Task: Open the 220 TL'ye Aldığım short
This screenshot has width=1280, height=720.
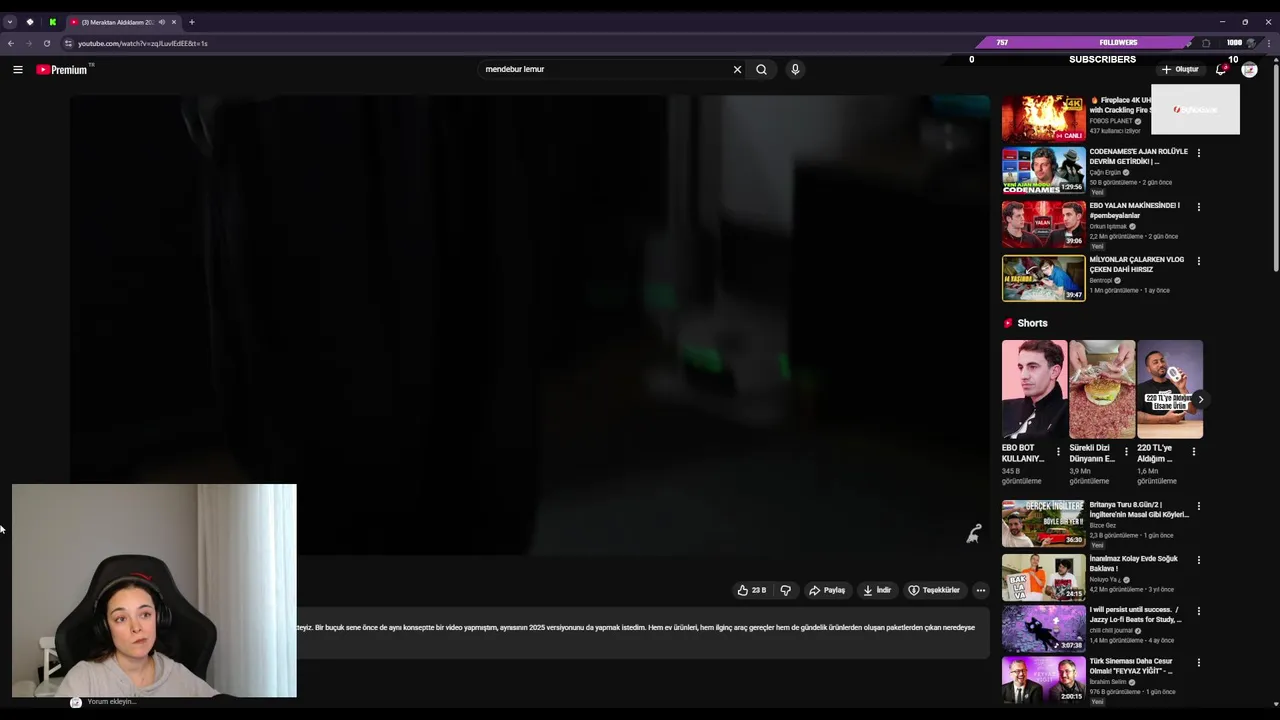Action: pyautogui.click(x=1170, y=389)
